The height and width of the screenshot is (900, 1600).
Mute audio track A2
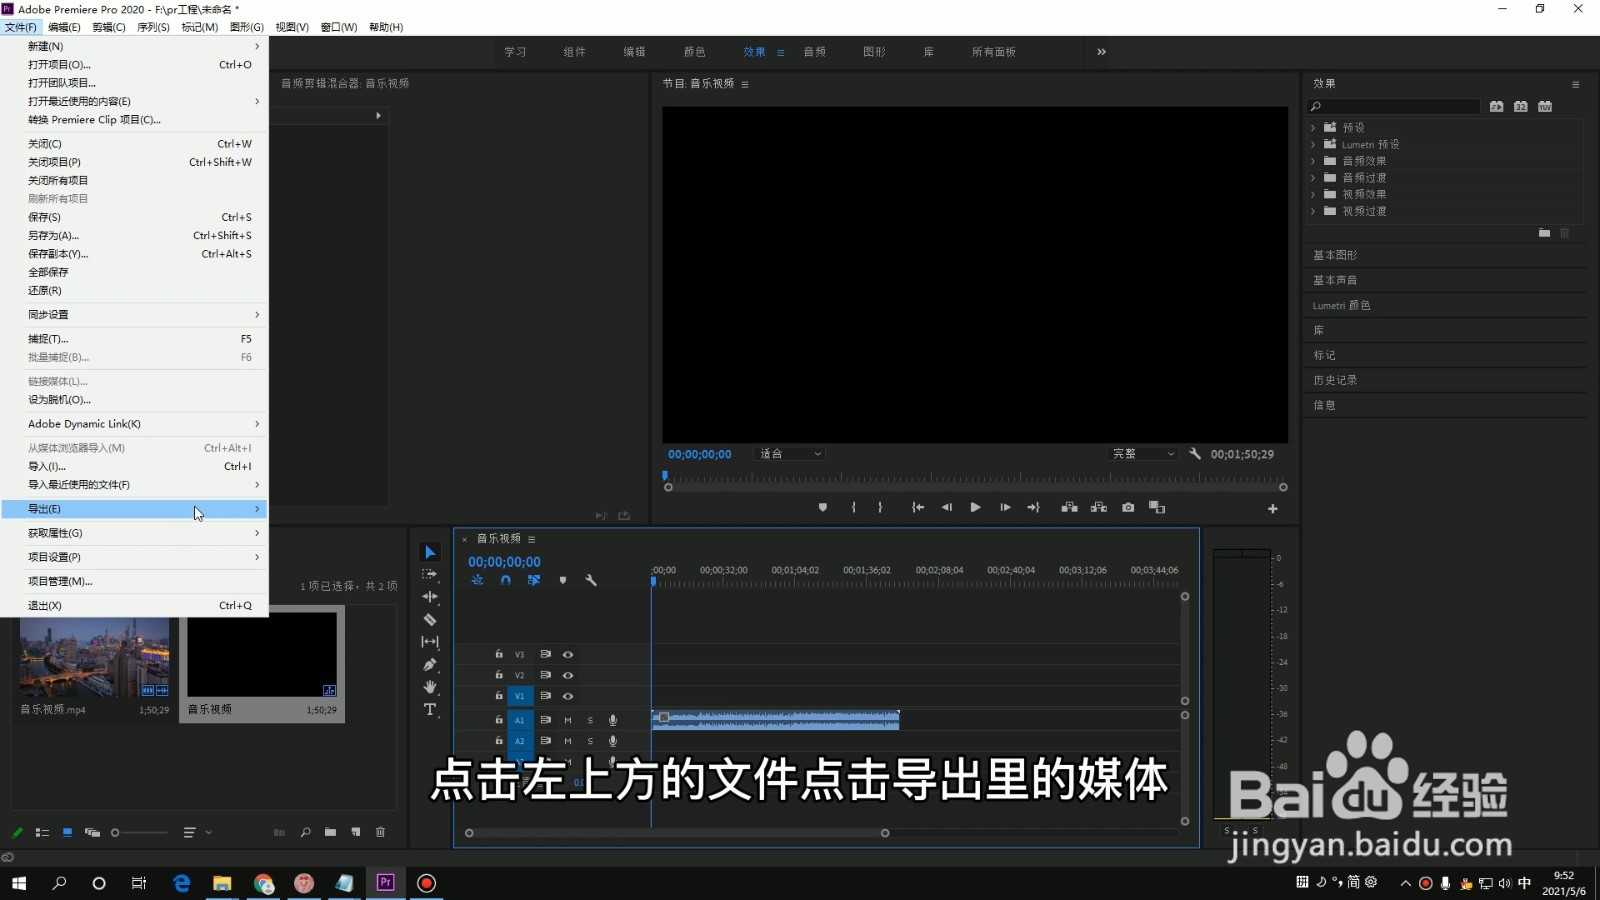568,741
